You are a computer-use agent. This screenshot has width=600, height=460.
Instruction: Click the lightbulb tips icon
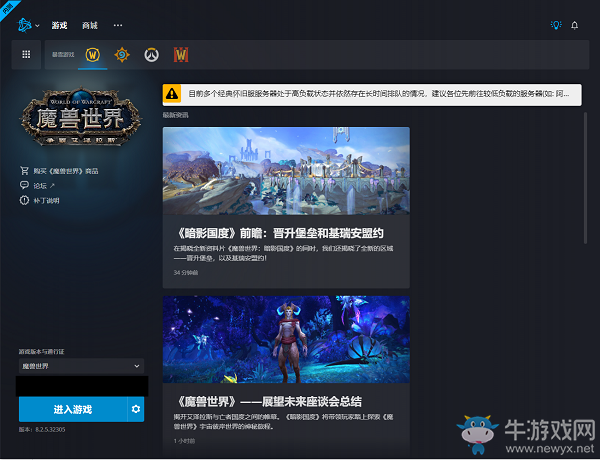pyautogui.click(x=556, y=25)
